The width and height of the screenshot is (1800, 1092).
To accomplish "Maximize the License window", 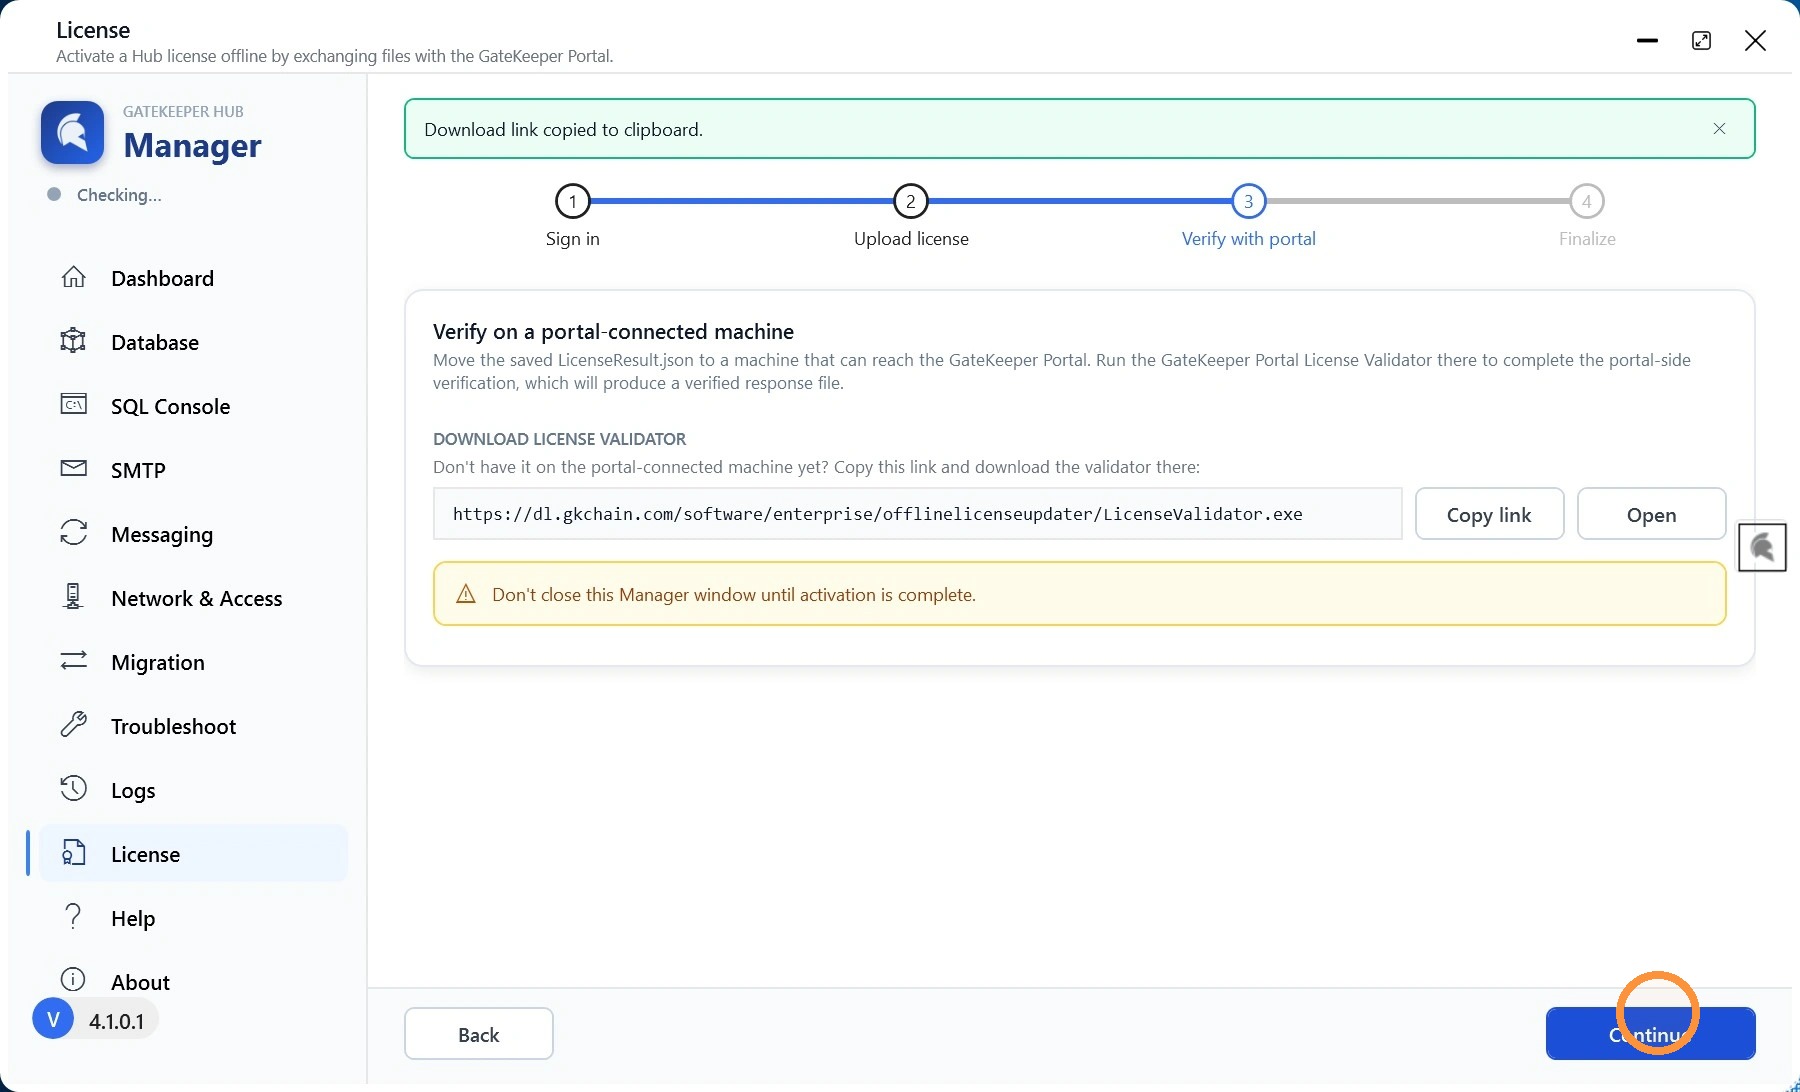I will [1702, 40].
